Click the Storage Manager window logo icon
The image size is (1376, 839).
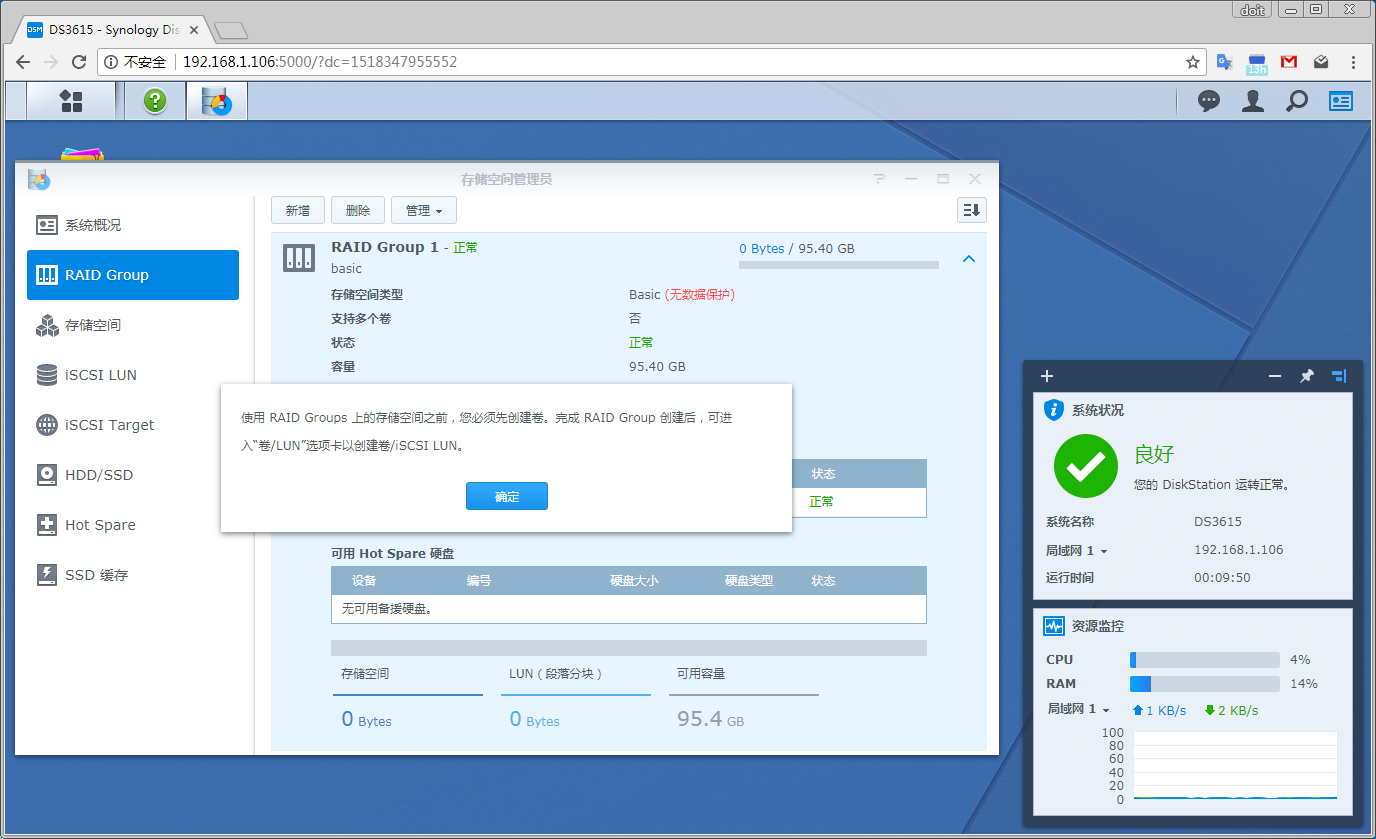click(x=39, y=179)
